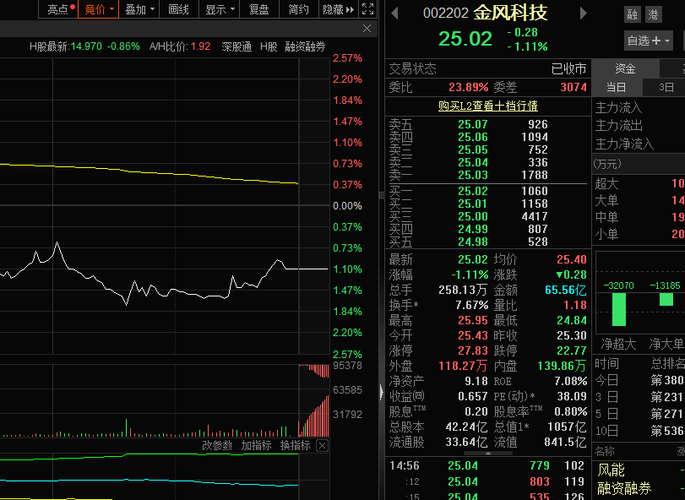Click the 卖五 25.07 order row
The width and height of the screenshot is (685, 500).
488,124
